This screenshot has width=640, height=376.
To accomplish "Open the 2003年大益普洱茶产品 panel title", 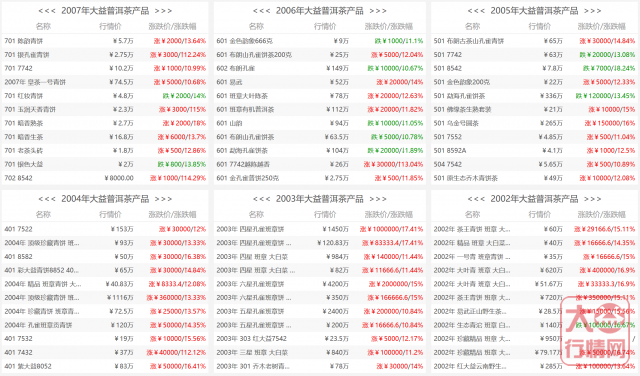I will [x=320, y=199].
